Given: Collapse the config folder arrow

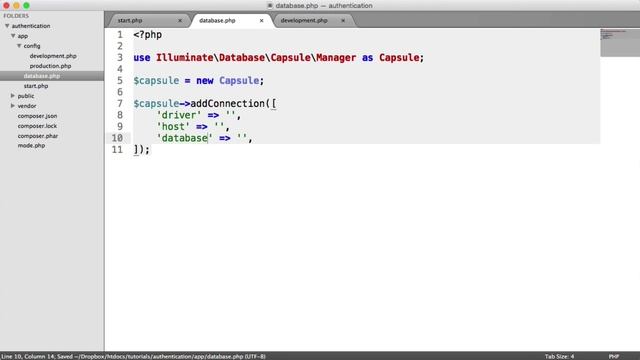Looking at the screenshot, I should click(19, 46).
